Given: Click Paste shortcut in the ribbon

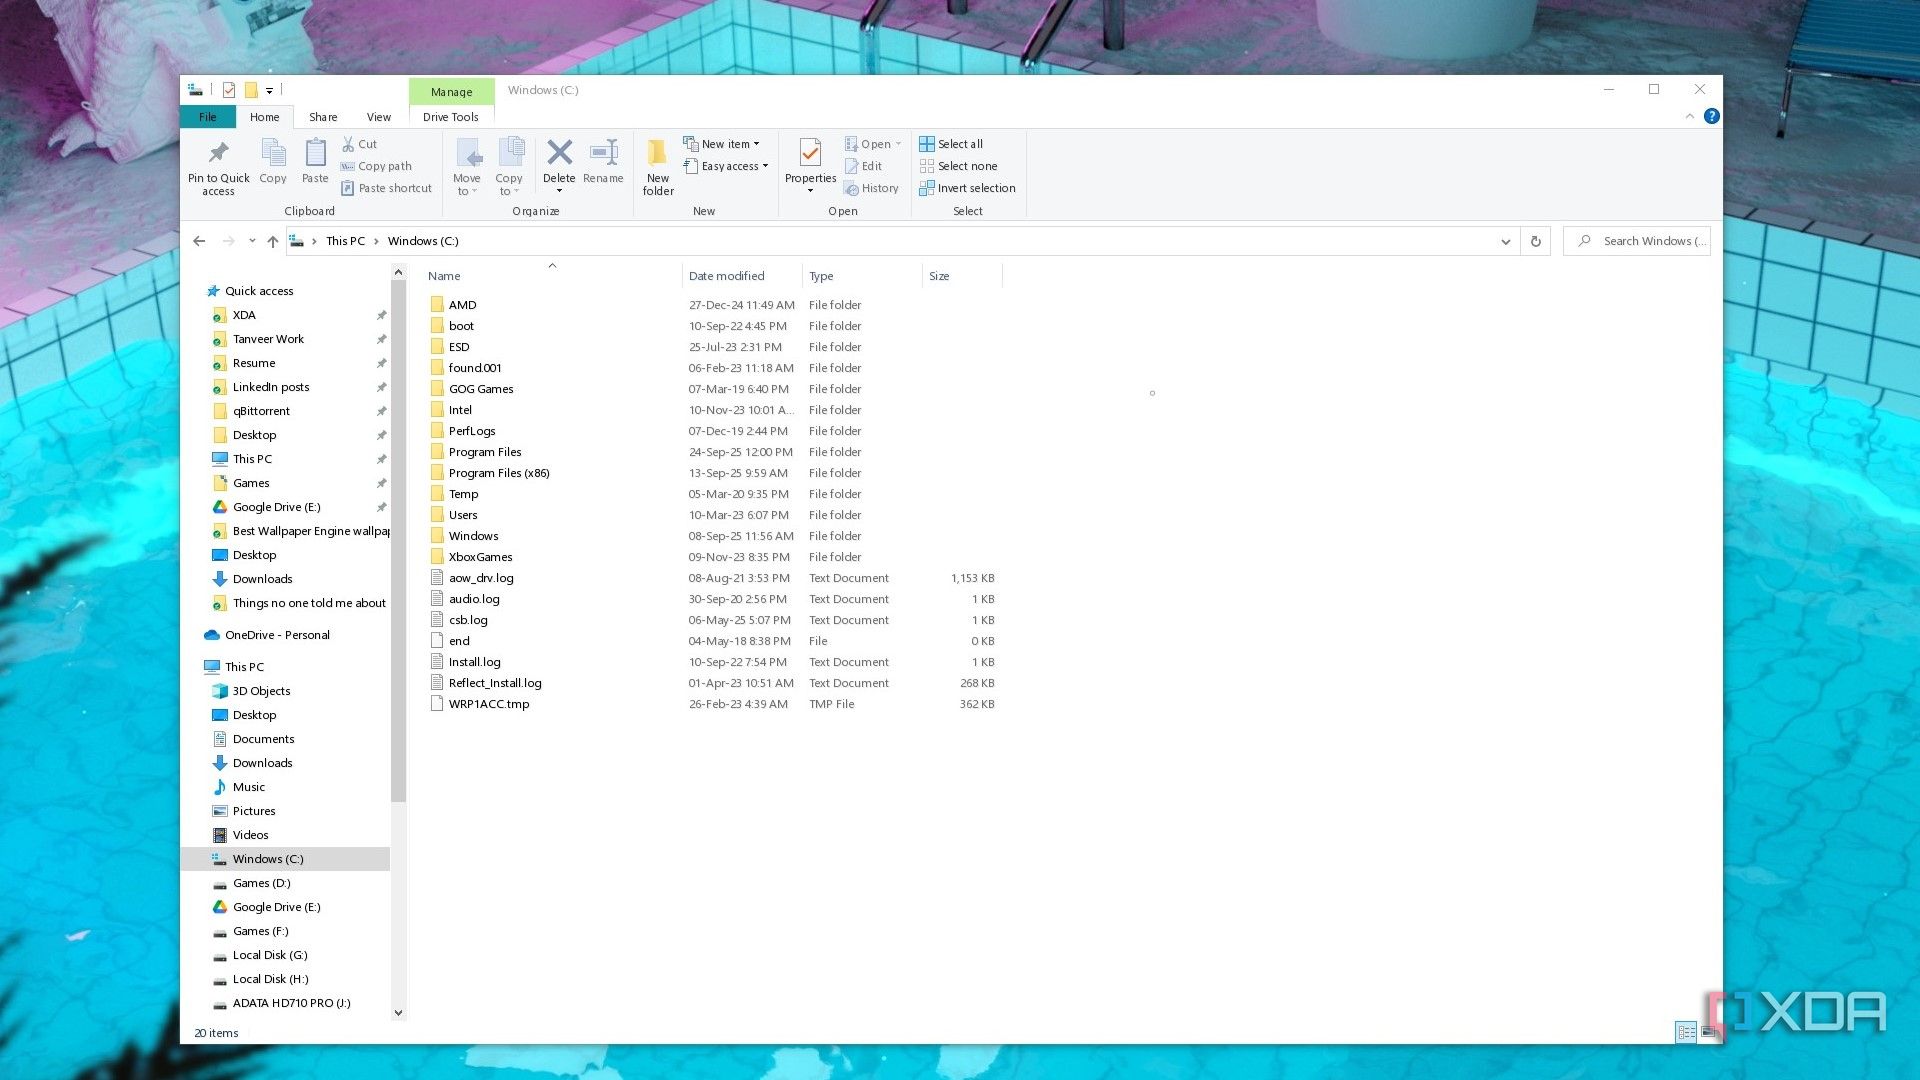Looking at the screenshot, I should click(x=386, y=188).
